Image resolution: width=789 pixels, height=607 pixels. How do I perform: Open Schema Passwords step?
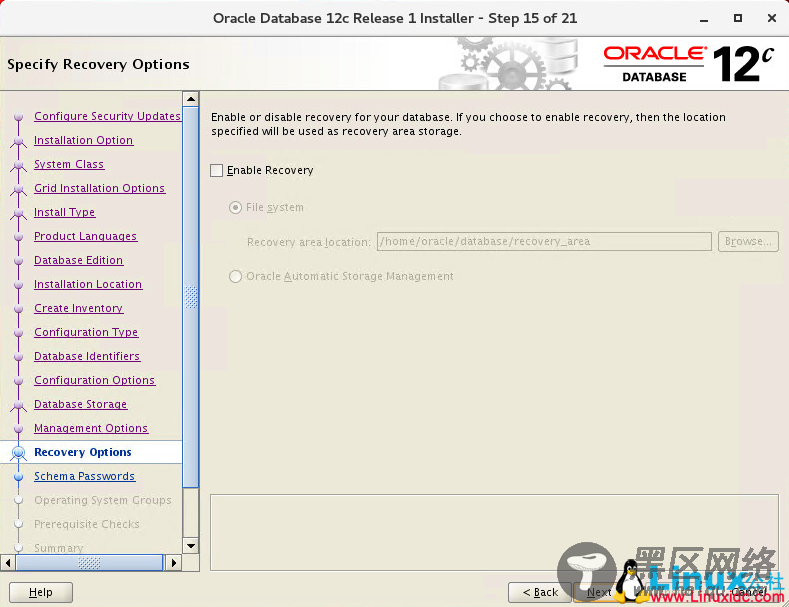pyautogui.click(x=85, y=476)
